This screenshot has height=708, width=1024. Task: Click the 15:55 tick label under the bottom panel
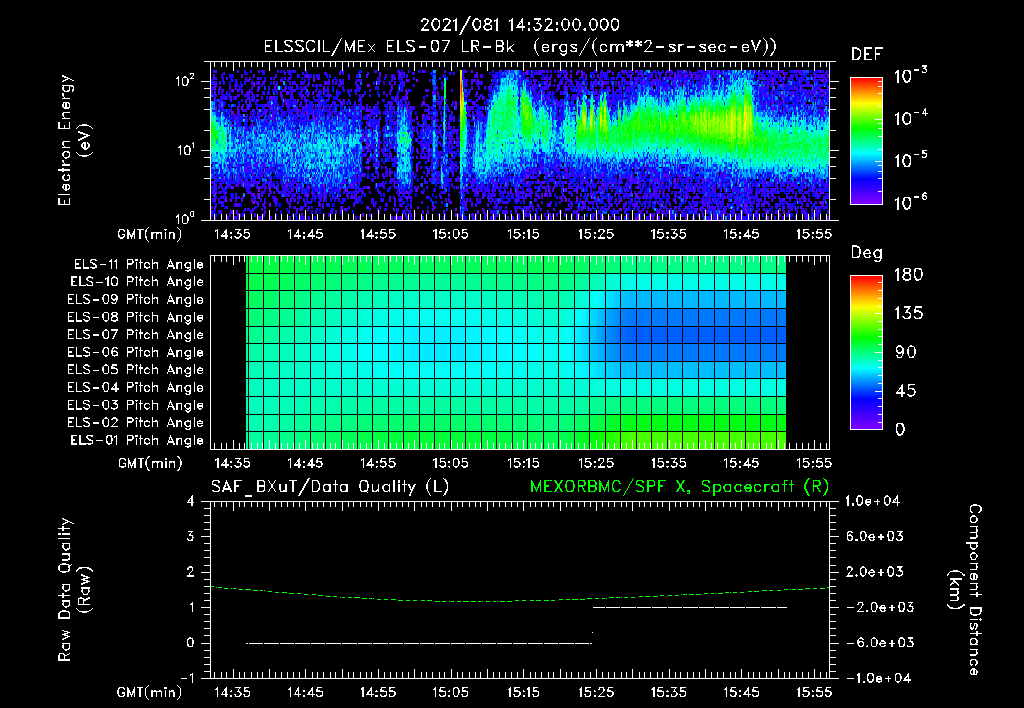[814, 692]
